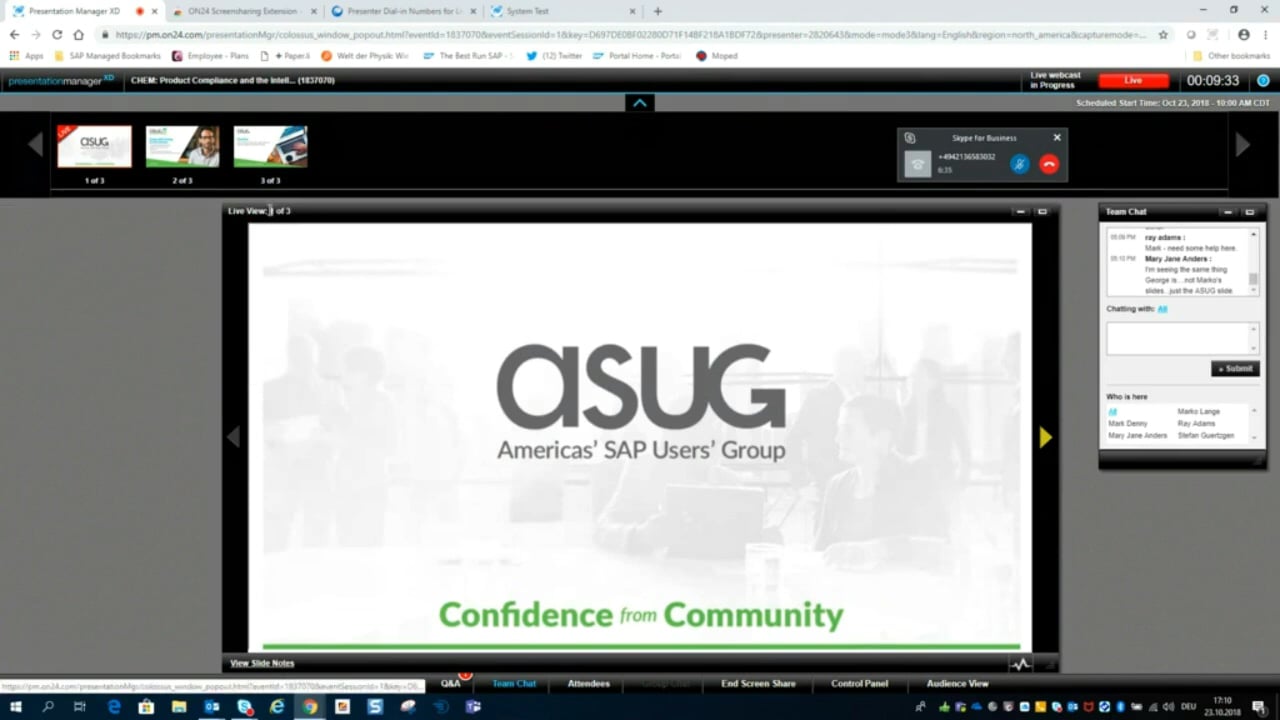The image size is (1280, 720).
Task: Open the Skype call contact avatar
Action: click(918, 164)
